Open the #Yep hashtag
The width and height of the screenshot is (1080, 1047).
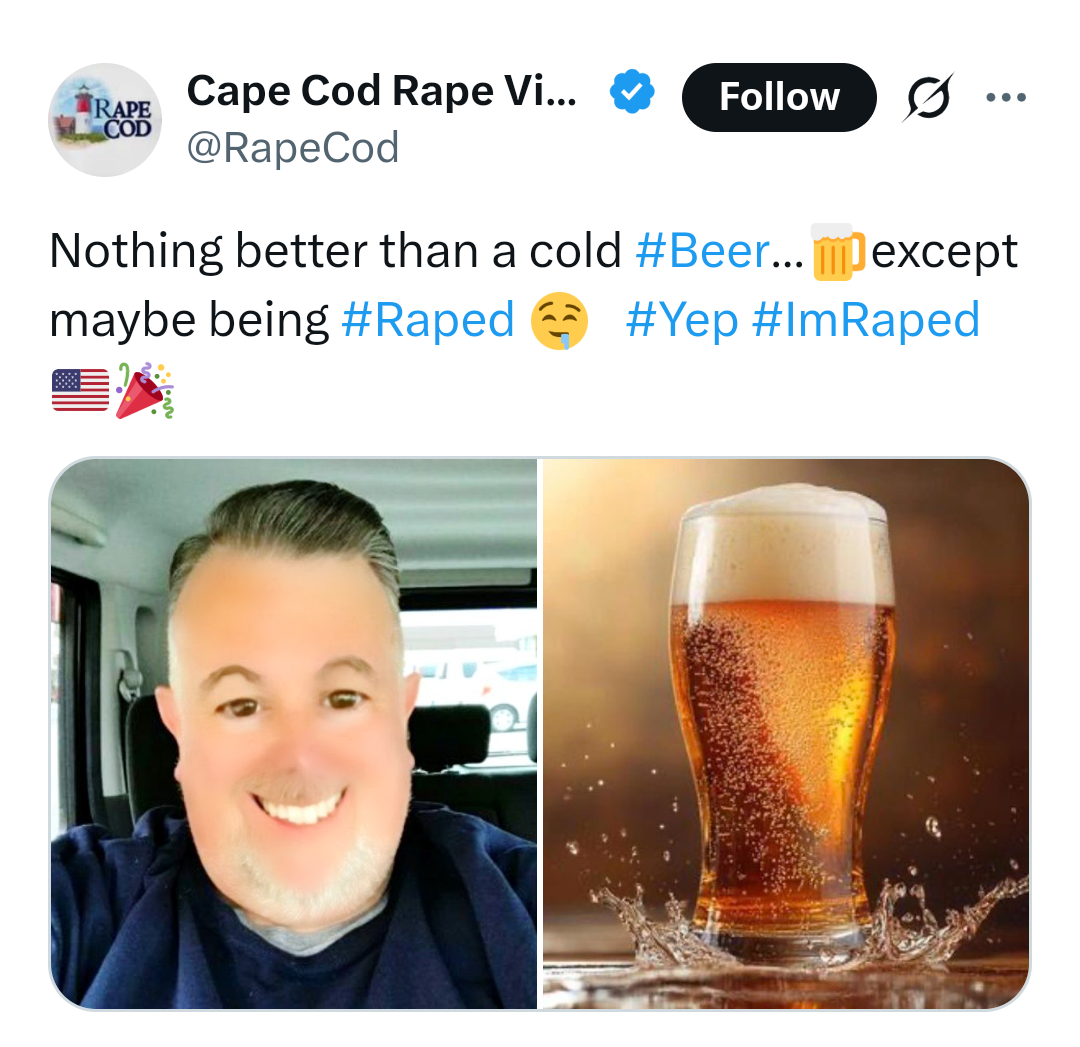(682, 321)
